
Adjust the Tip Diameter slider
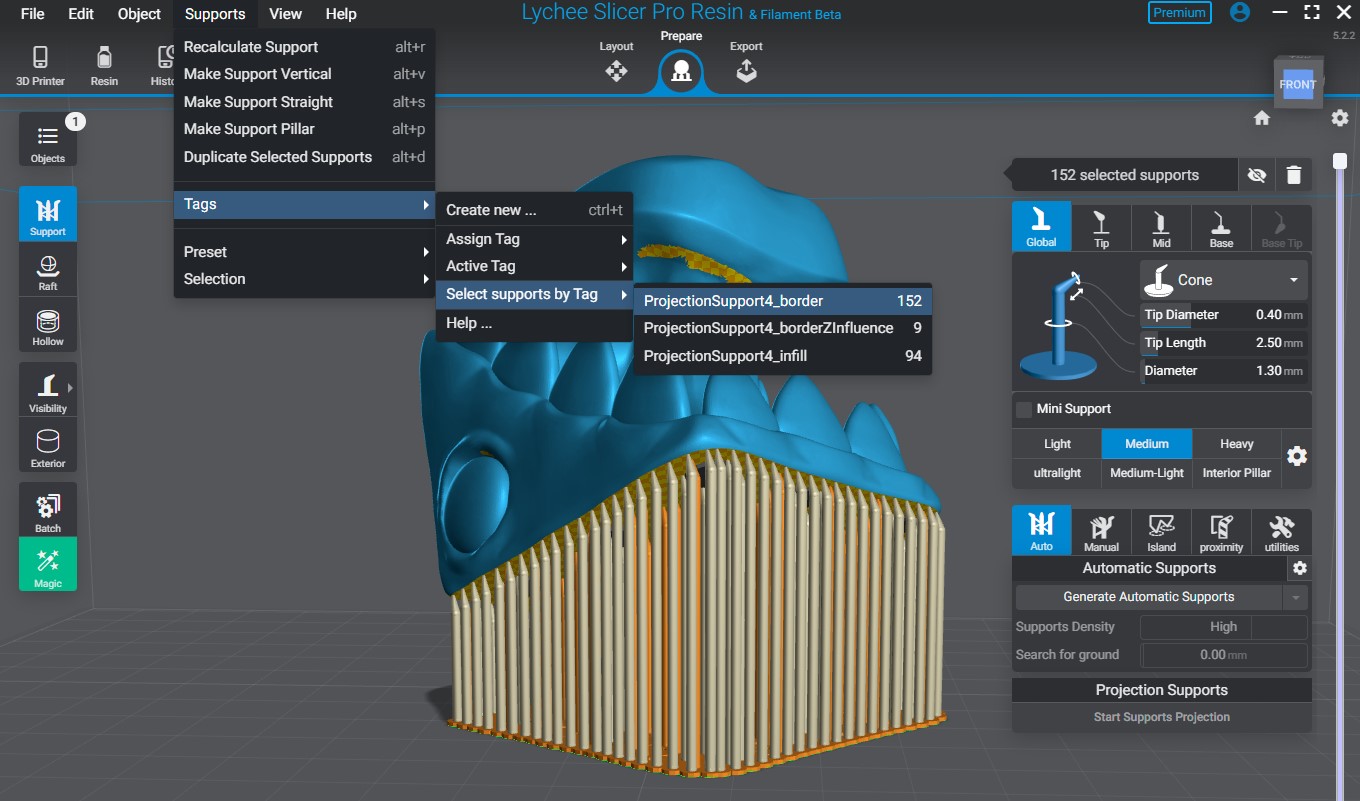[x=1224, y=315]
